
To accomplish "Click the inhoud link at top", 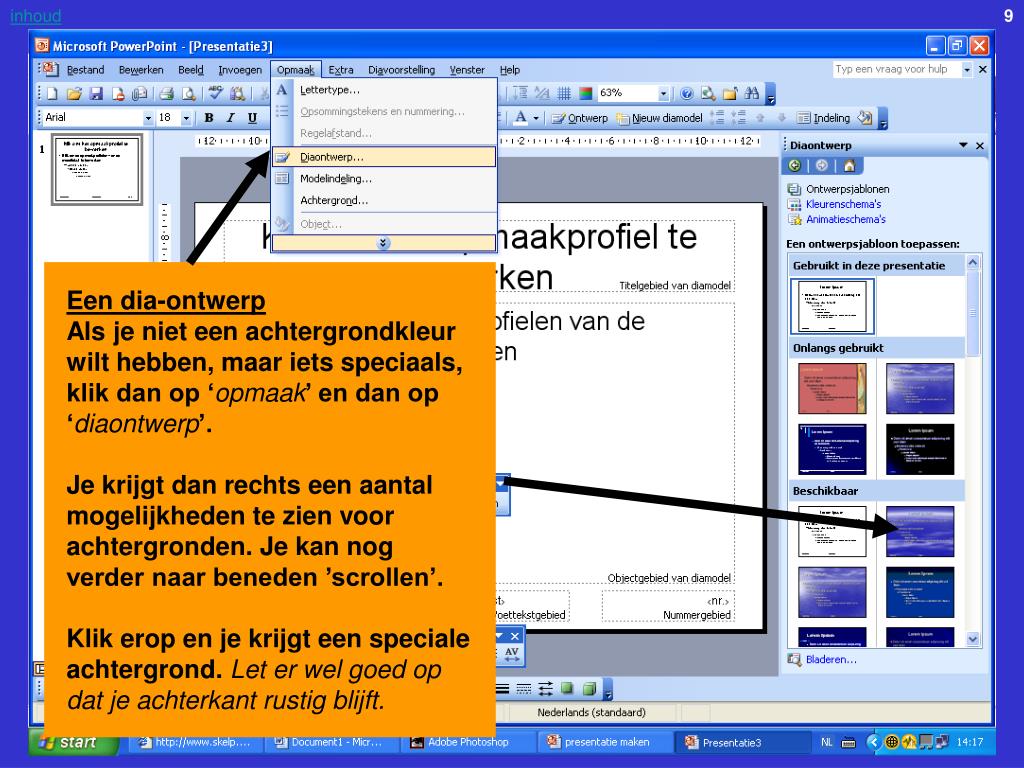I will click(x=35, y=16).
